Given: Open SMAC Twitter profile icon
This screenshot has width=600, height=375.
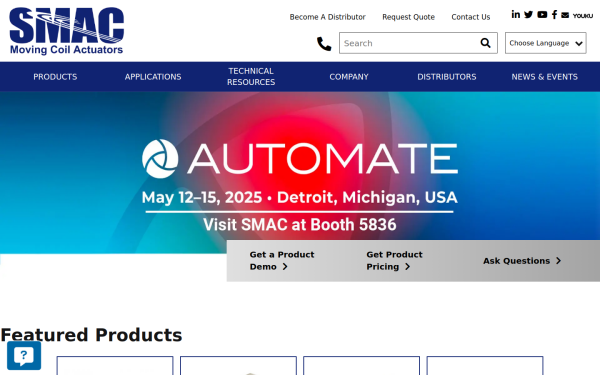Looking at the screenshot, I should pyautogui.click(x=528, y=15).
